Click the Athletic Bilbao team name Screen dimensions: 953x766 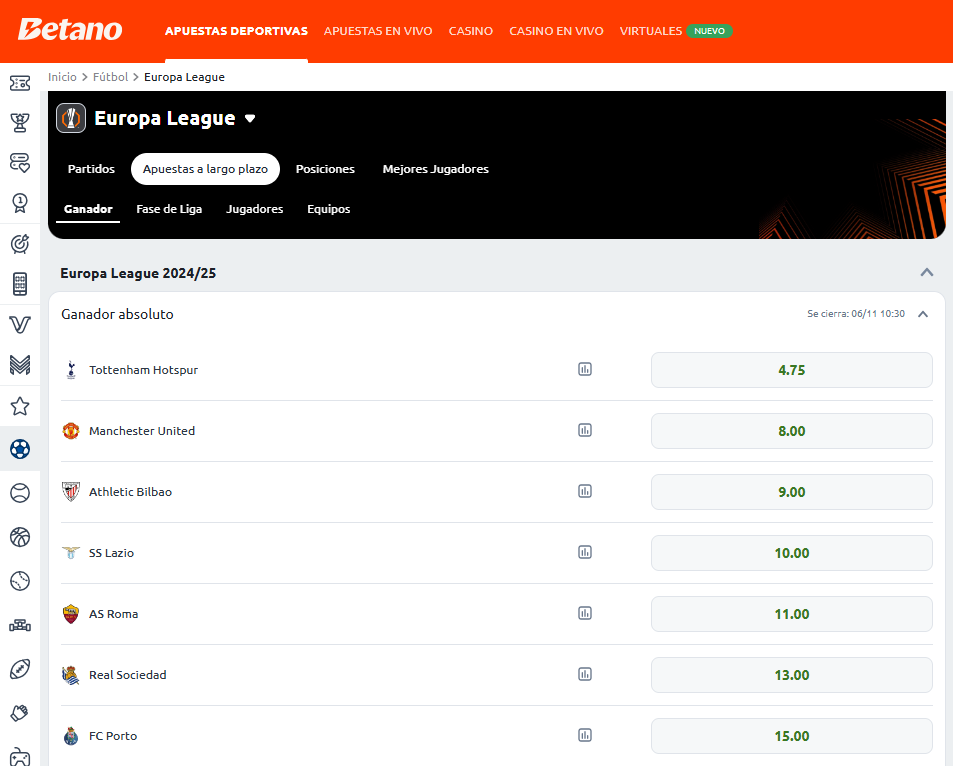coord(131,492)
